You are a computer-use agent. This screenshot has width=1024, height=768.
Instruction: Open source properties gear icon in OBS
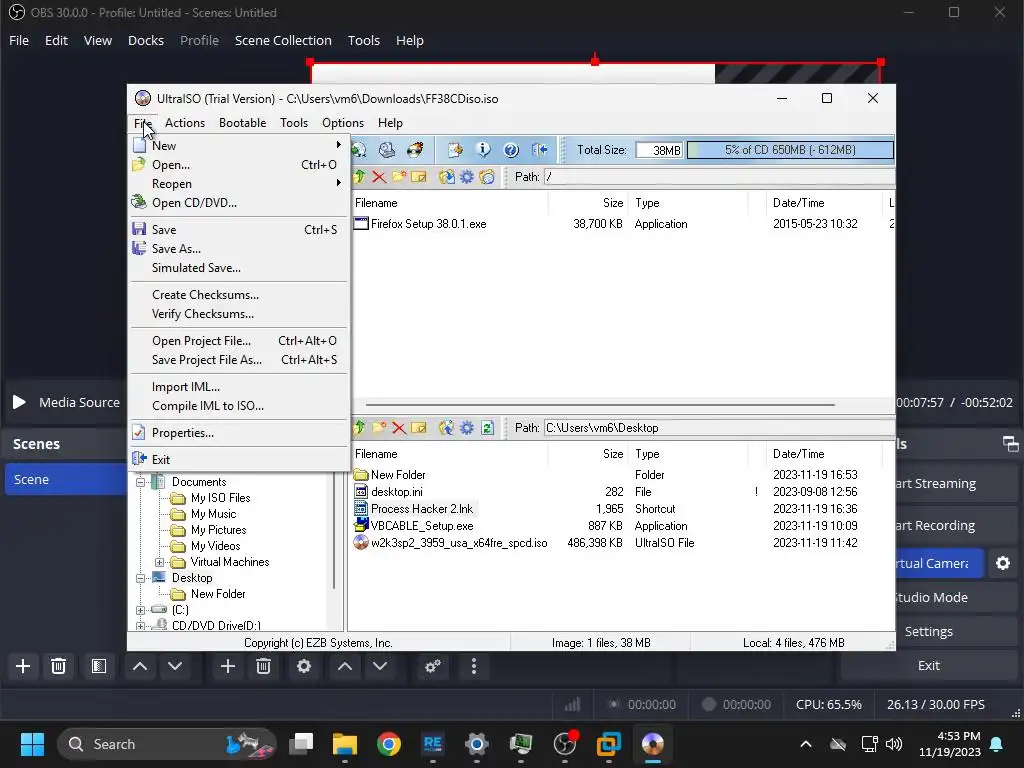click(x=304, y=666)
